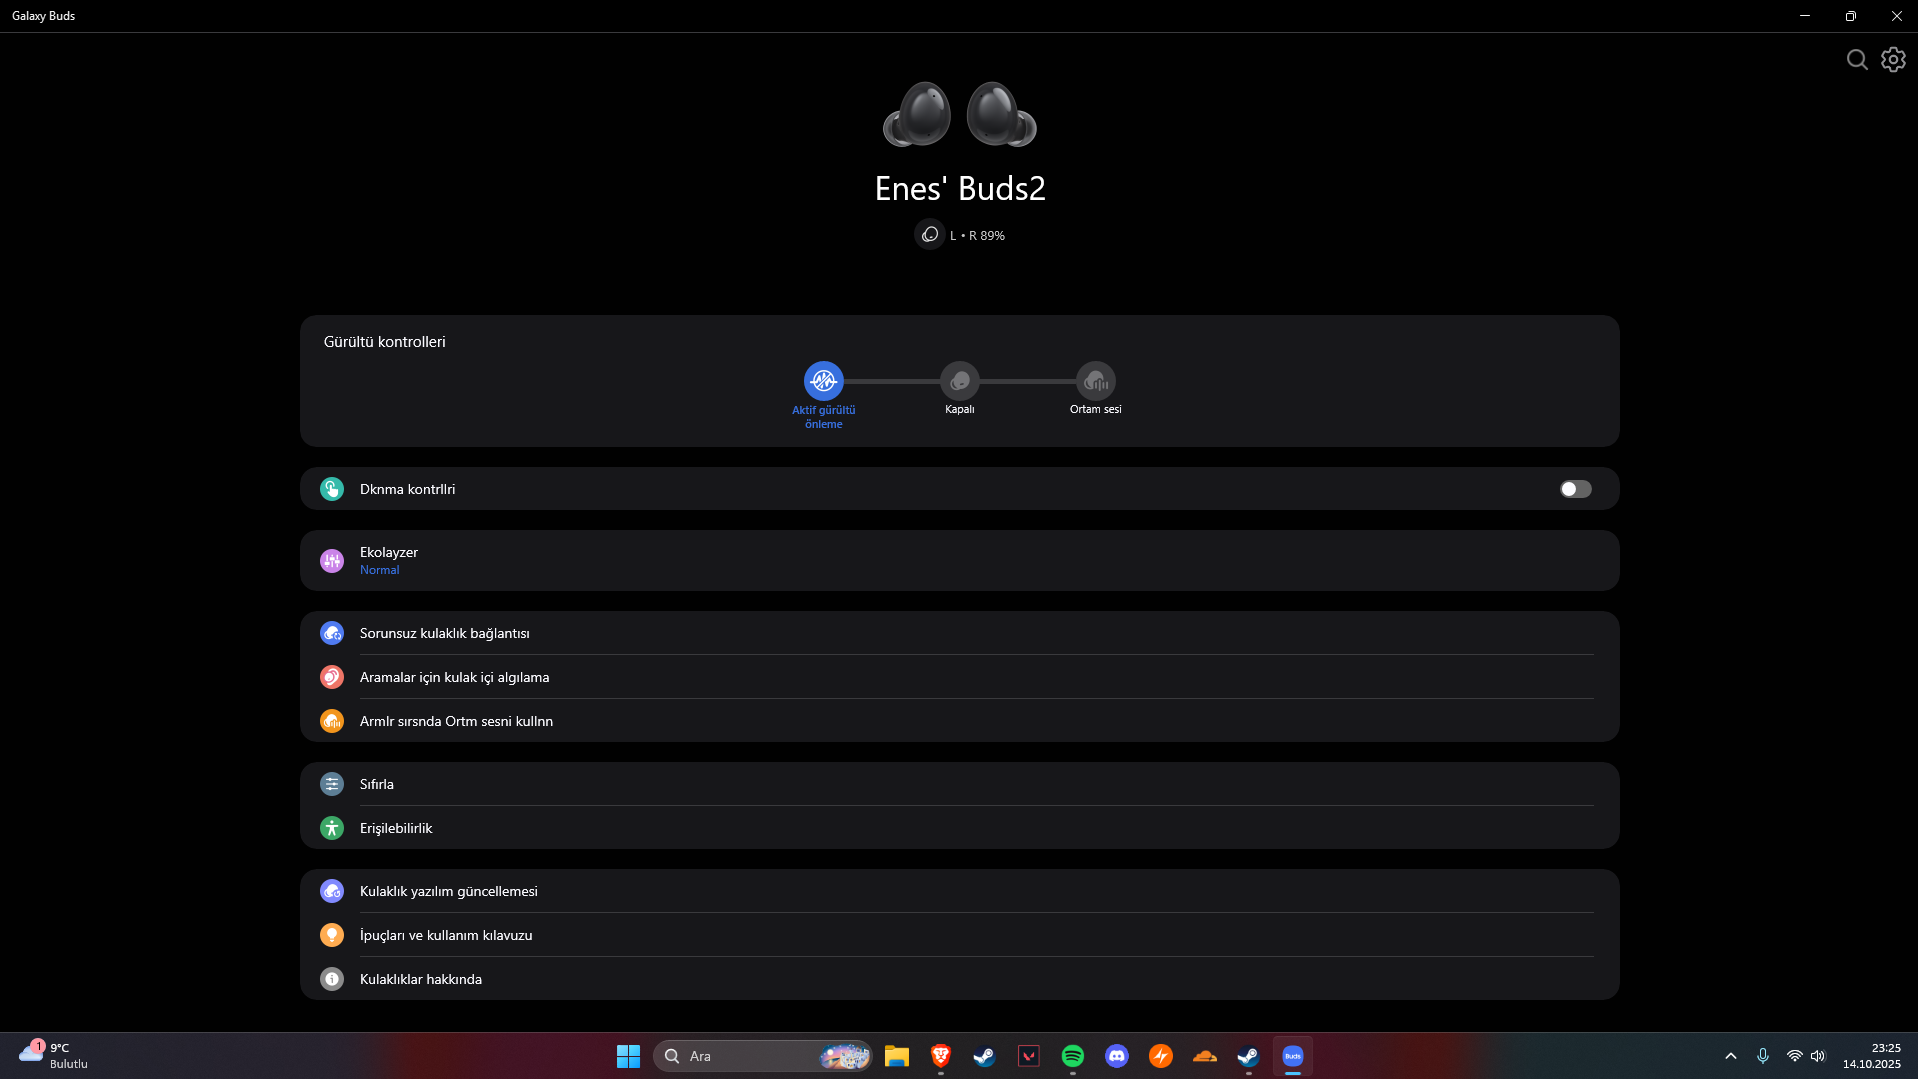Click the ambient sound during calls icon
Viewport: 1918px width, 1079px height.
coord(332,721)
